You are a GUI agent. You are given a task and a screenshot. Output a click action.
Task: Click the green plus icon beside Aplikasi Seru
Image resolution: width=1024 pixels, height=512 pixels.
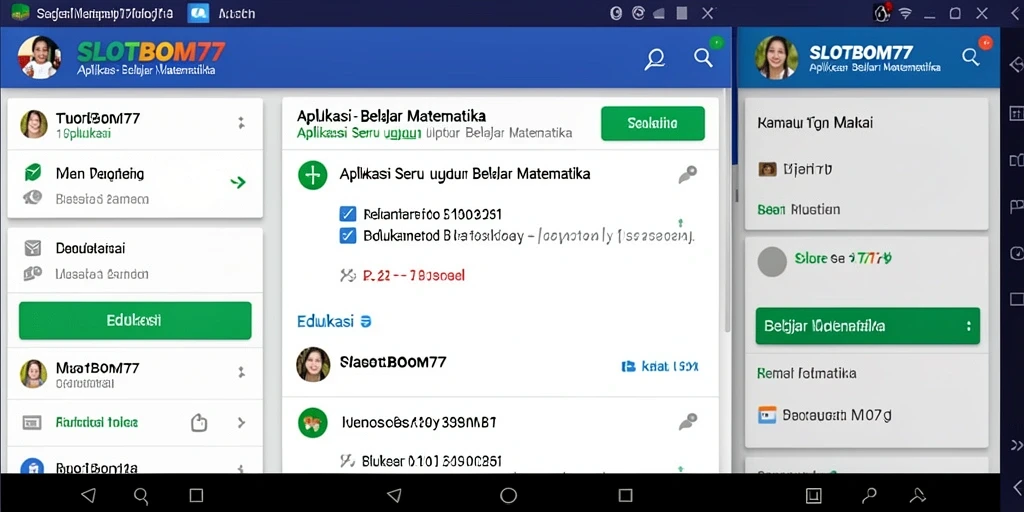pyautogui.click(x=312, y=175)
